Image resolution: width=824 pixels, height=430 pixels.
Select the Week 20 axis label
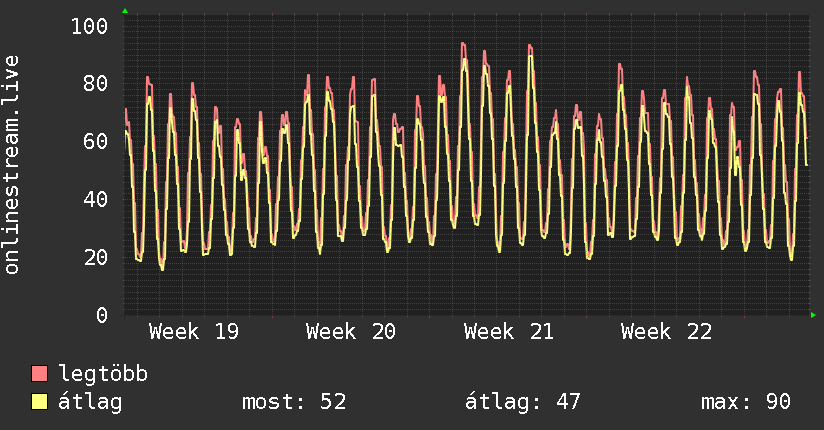pyautogui.click(x=351, y=332)
